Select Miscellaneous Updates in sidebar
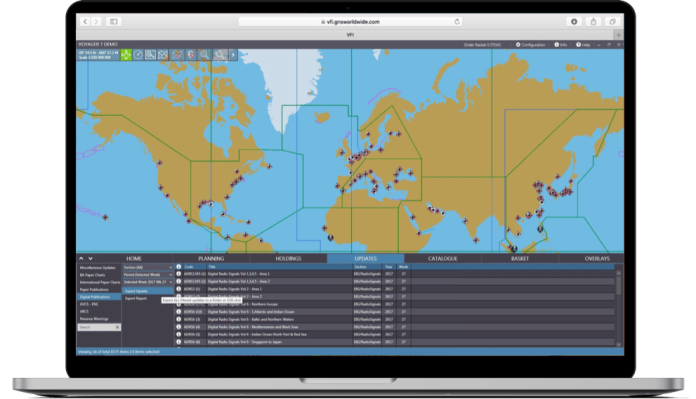The height and width of the screenshot is (399, 696). pos(99,268)
